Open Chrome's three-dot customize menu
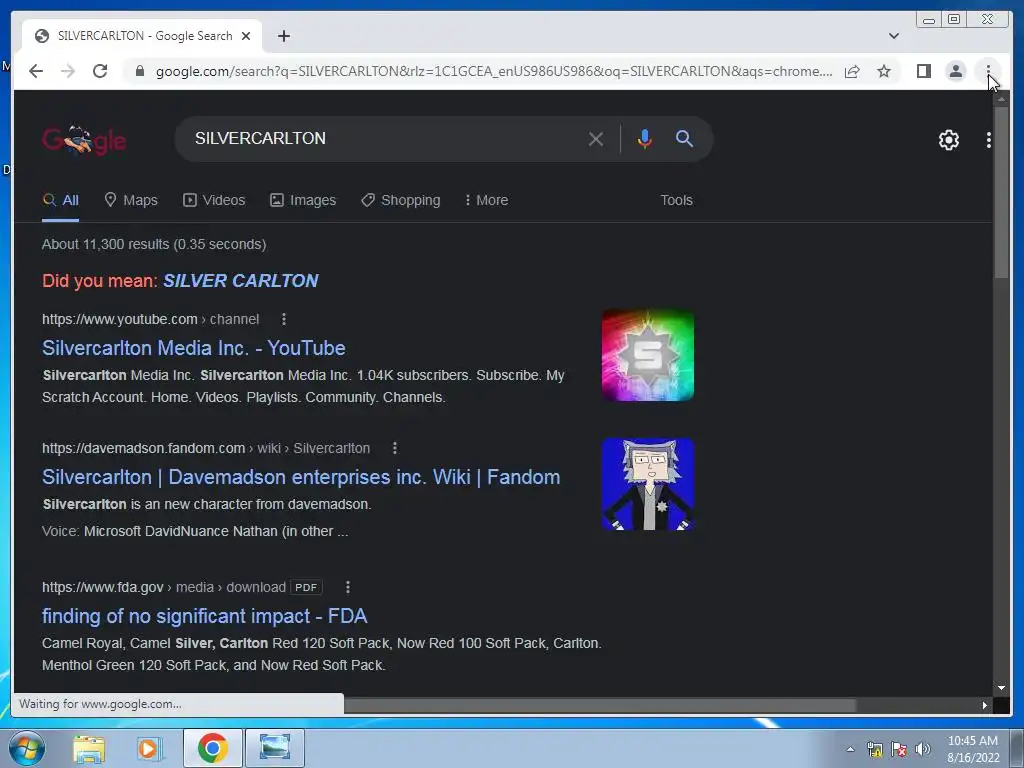Screen dimensions: 1024x768 [x=988, y=71]
